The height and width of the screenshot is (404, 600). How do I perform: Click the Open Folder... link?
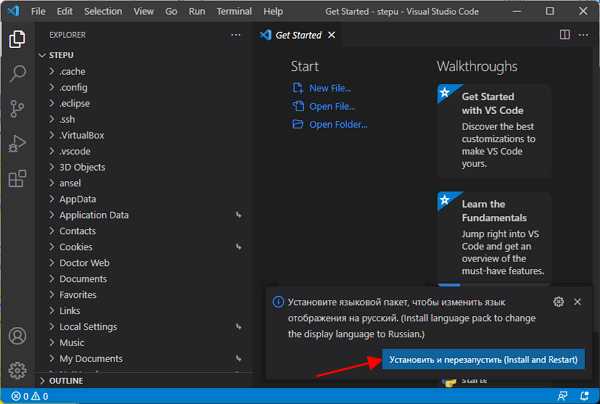pyautogui.click(x=338, y=124)
